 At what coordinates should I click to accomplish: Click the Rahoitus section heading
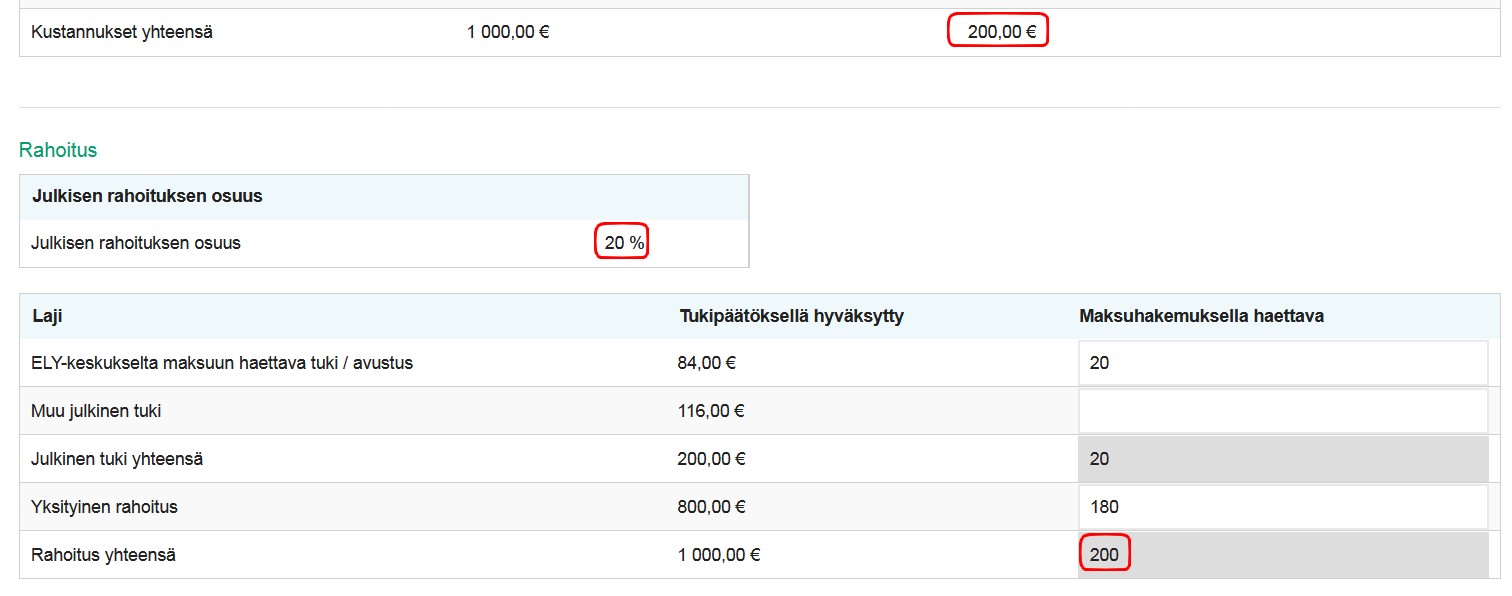pos(58,150)
